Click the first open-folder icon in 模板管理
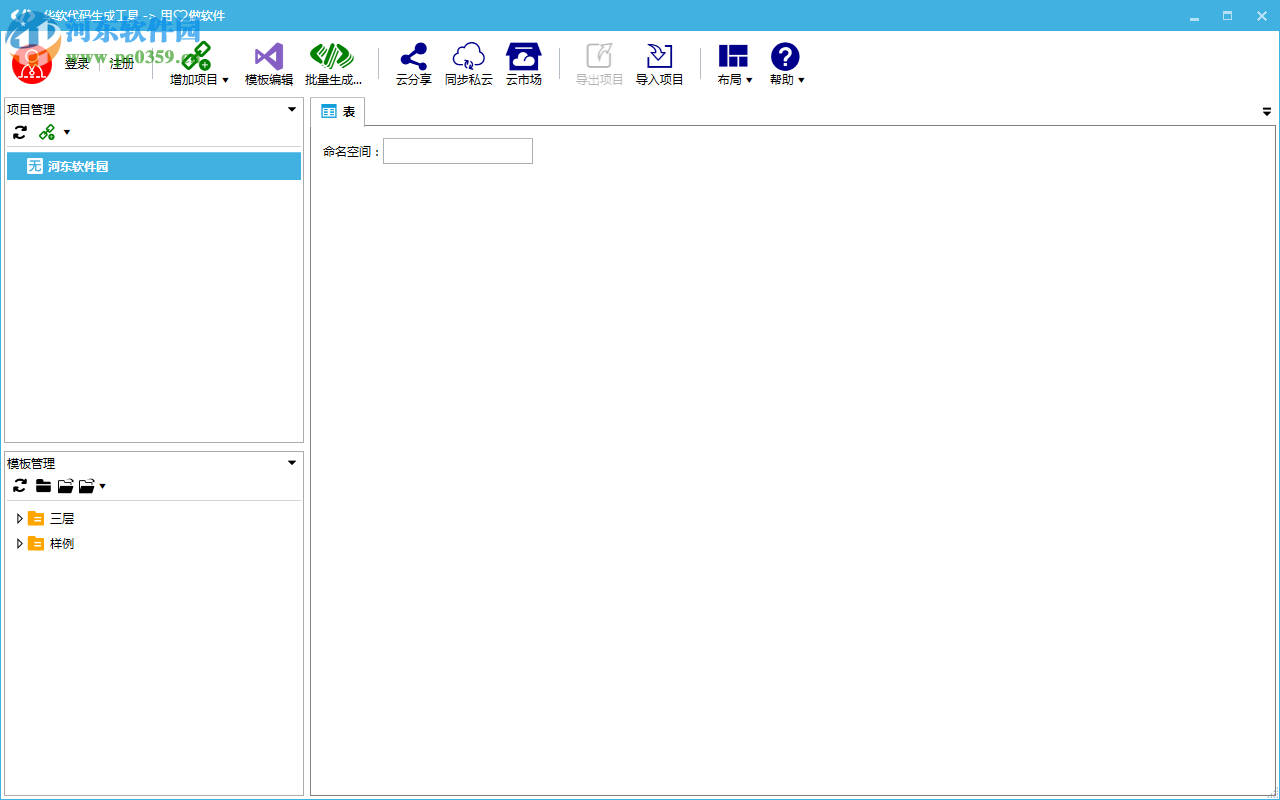The image size is (1280, 800). point(65,486)
